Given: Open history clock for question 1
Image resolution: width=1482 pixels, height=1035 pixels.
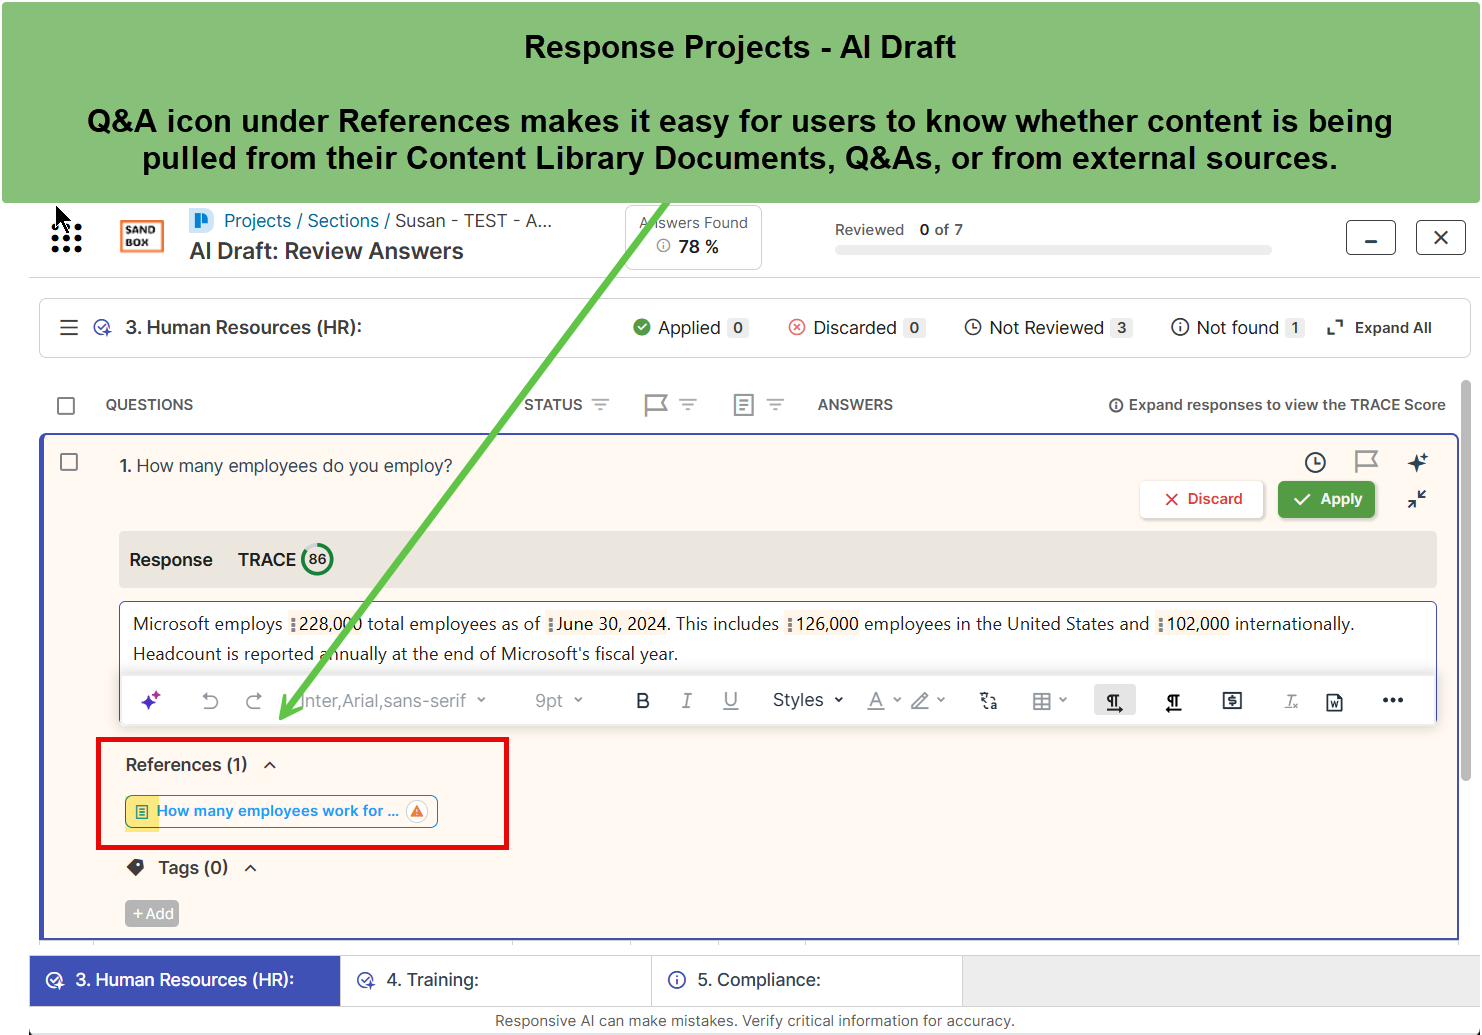Looking at the screenshot, I should pos(1315,462).
